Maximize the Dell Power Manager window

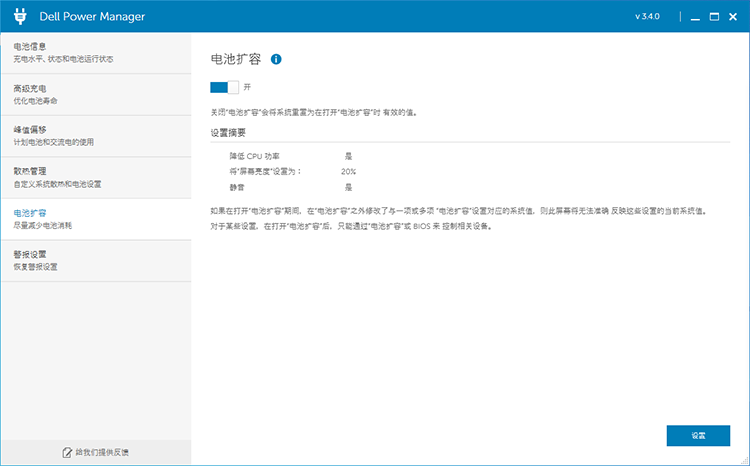(714, 17)
